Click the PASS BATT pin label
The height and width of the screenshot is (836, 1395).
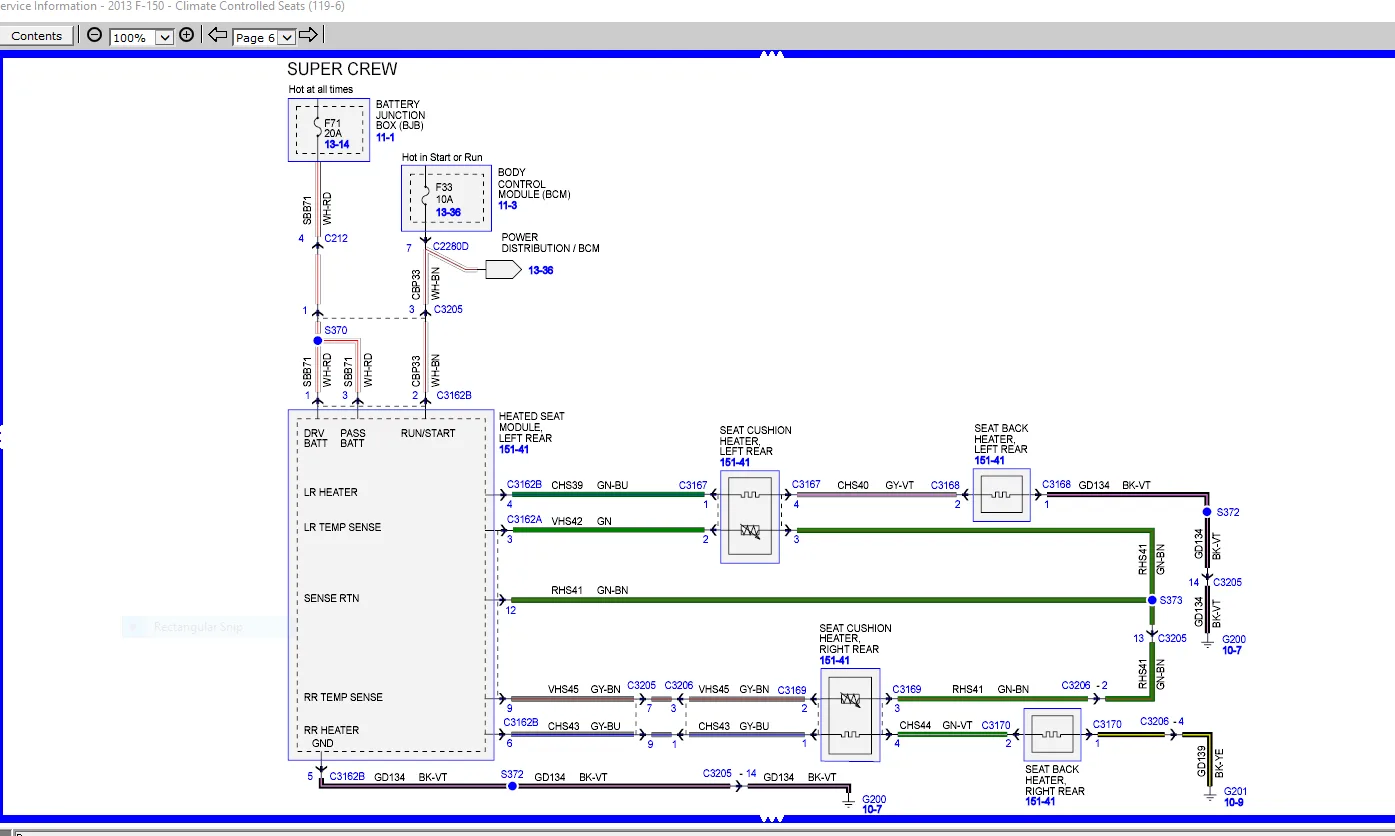(x=354, y=439)
